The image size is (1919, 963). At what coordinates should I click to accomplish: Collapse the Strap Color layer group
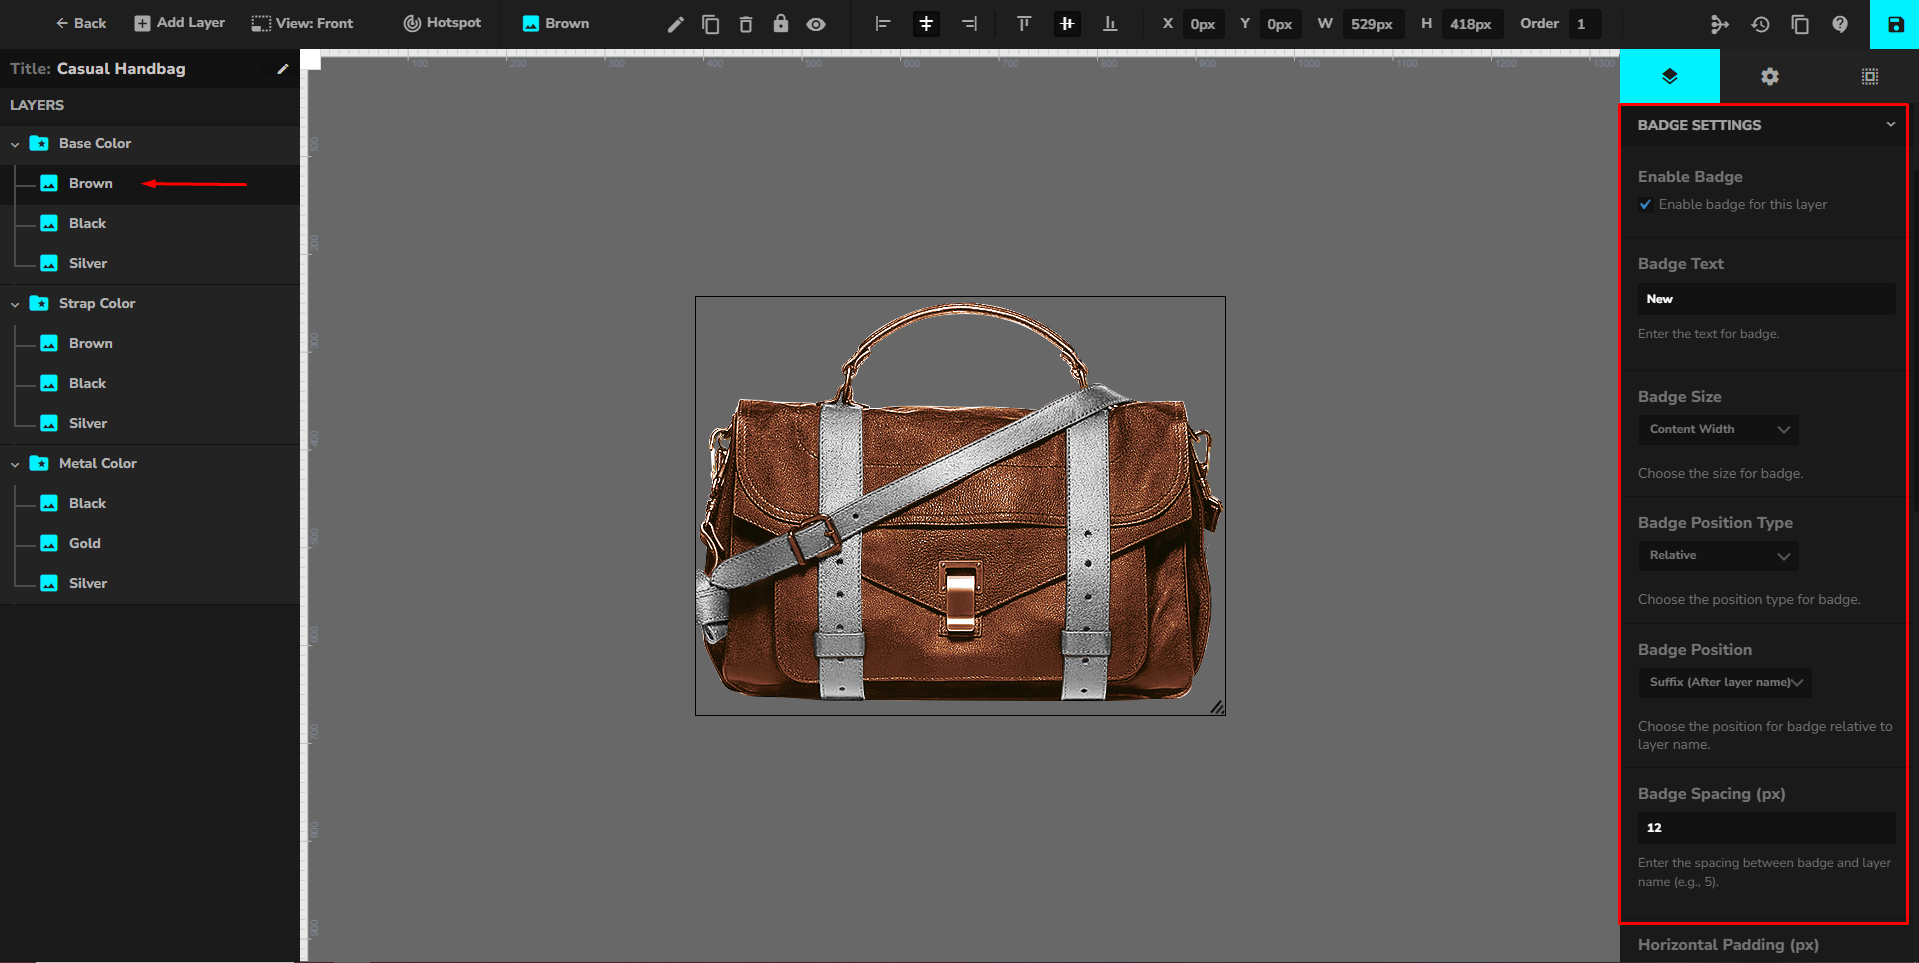[15, 304]
